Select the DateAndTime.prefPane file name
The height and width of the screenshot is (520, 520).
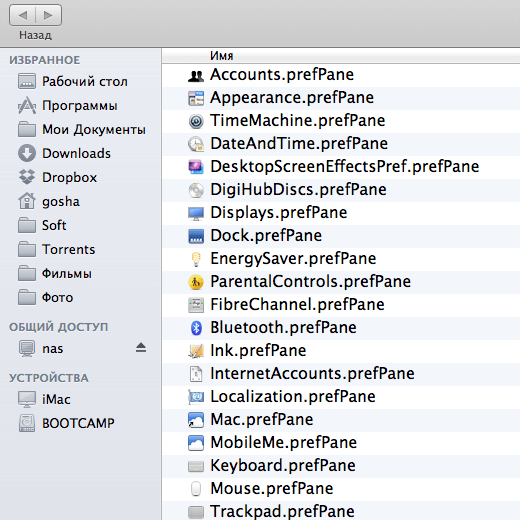pyautogui.click(x=299, y=144)
